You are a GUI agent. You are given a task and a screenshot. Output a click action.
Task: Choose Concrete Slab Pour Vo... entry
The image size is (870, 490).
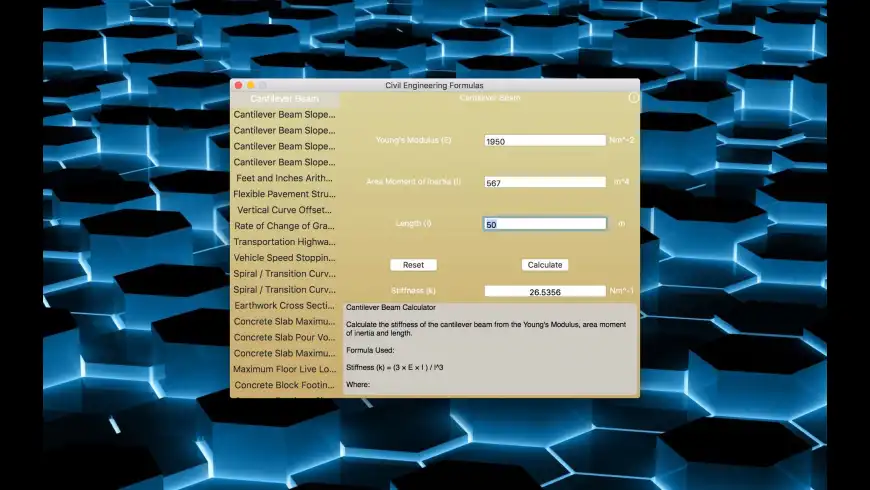tap(285, 337)
